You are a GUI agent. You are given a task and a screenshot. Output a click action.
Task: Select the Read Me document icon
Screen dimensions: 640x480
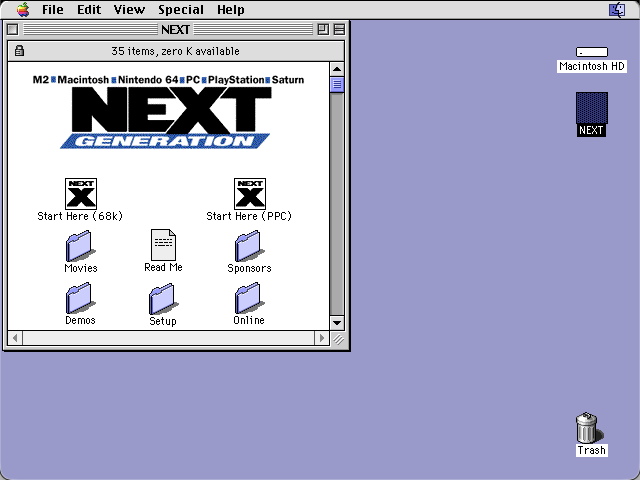click(x=163, y=245)
